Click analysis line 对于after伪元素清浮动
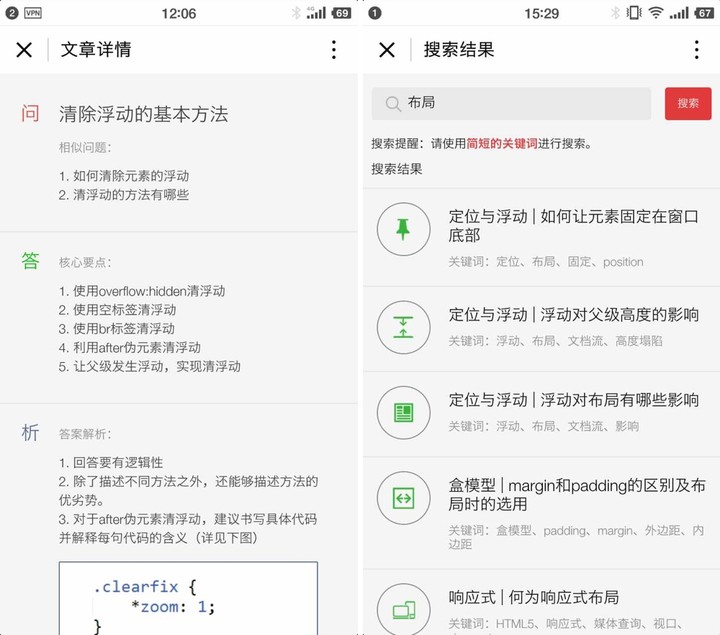This screenshot has width=720, height=635. [188, 528]
